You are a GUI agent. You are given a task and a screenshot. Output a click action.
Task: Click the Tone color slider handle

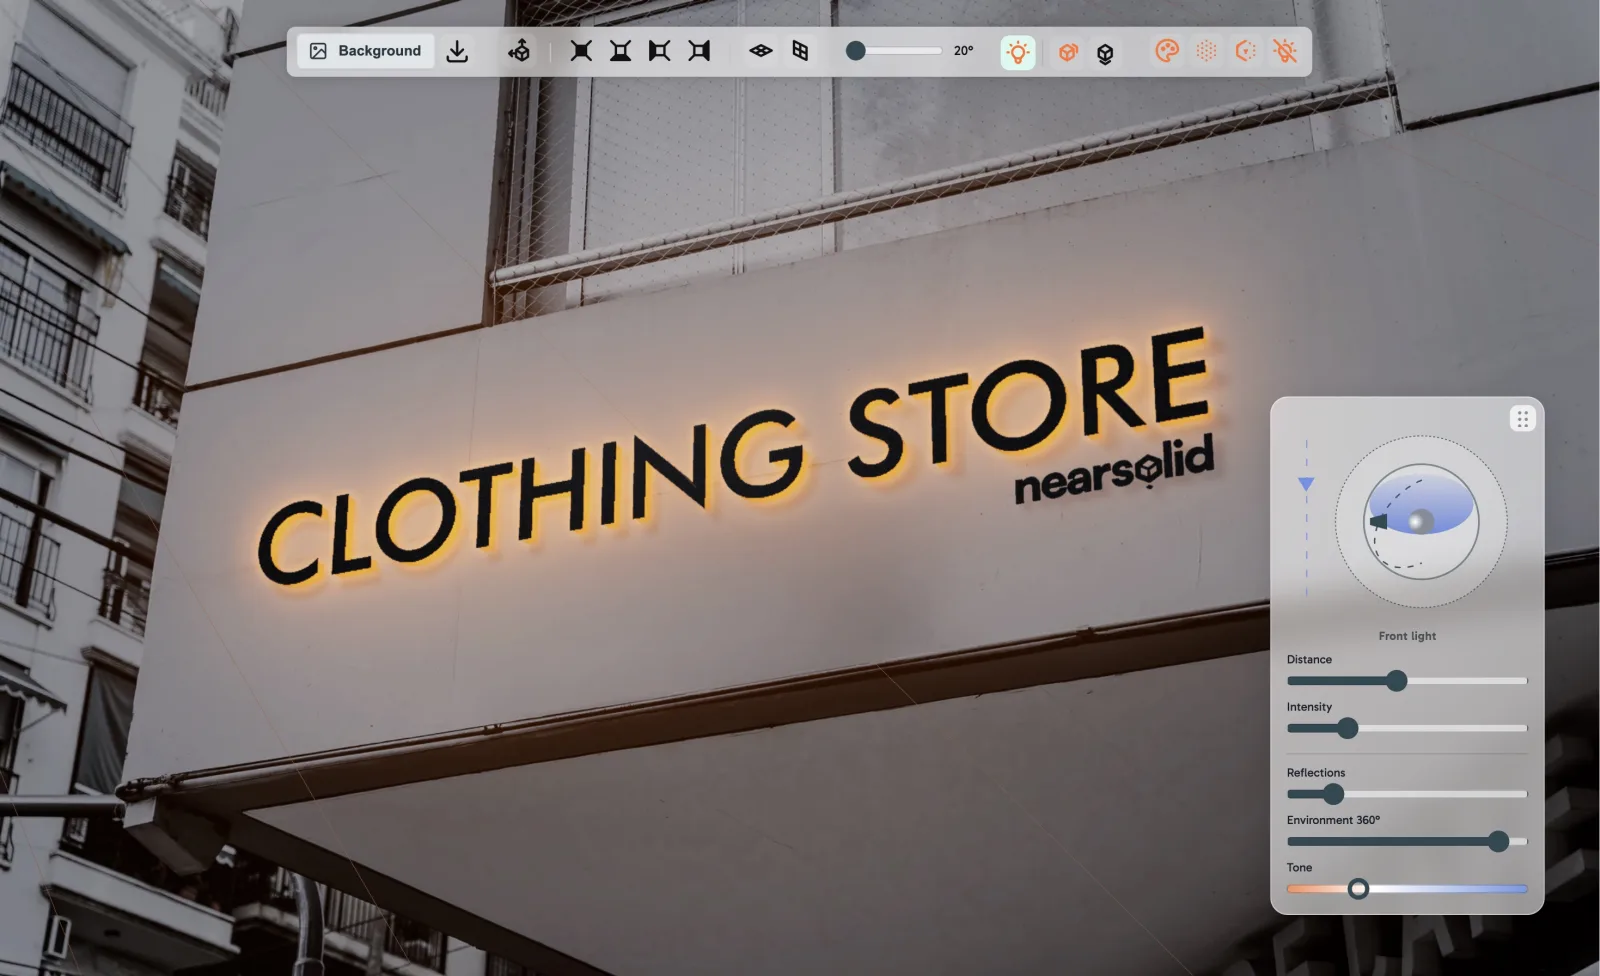click(1358, 888)
